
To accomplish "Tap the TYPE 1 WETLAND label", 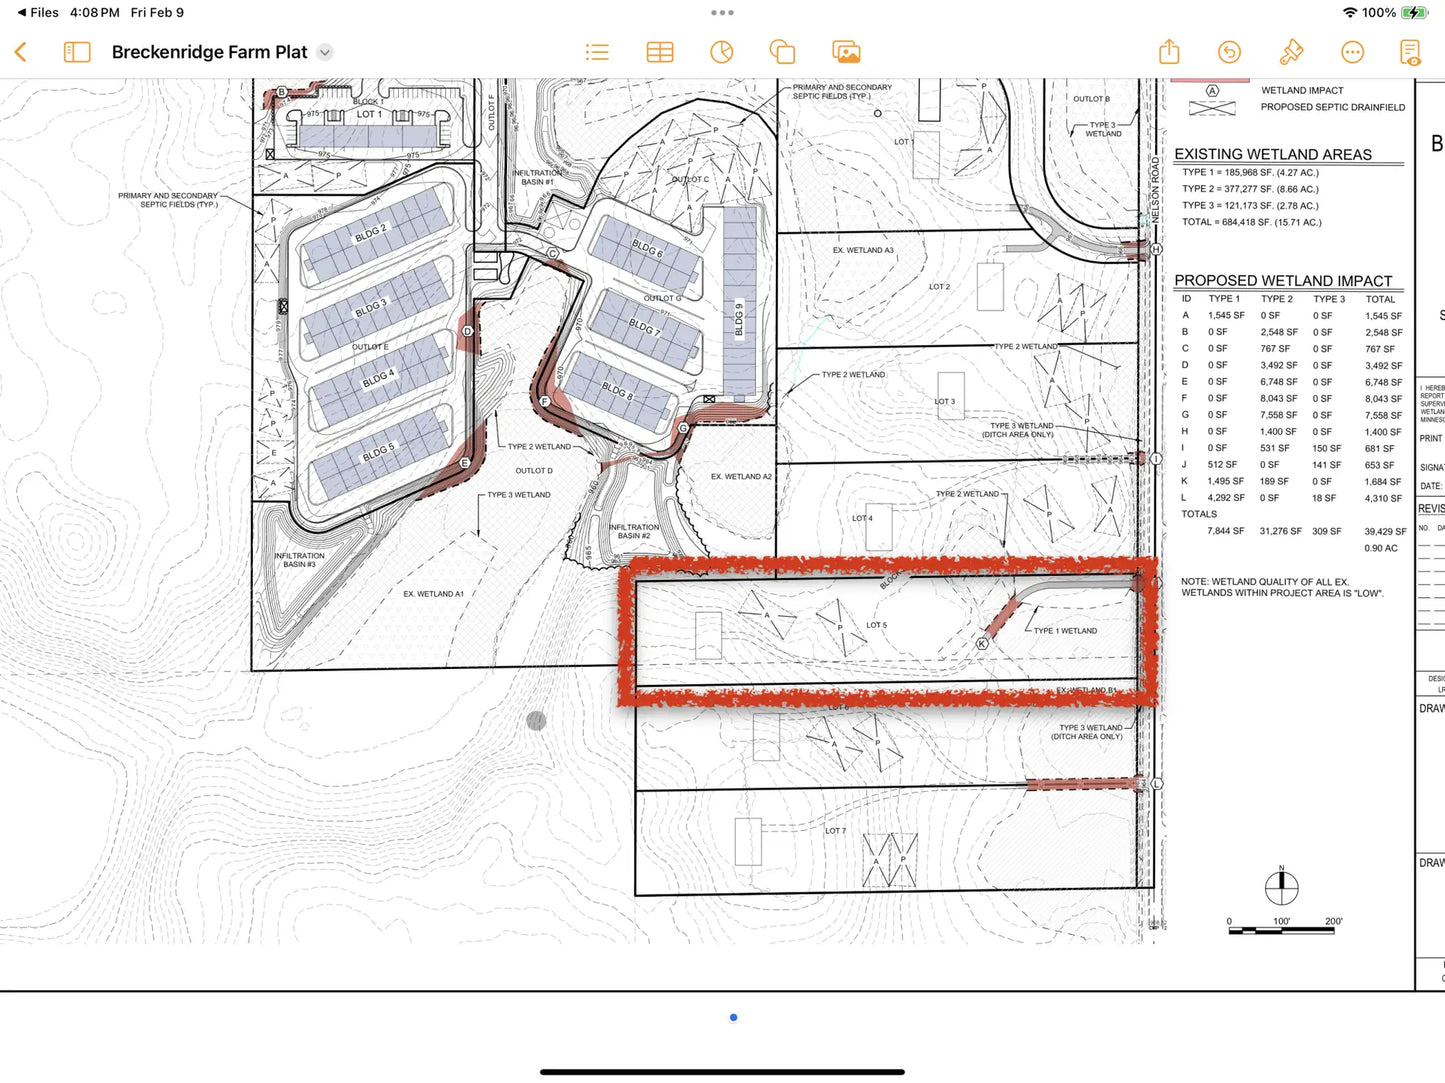I will [x=1065, y=631].
